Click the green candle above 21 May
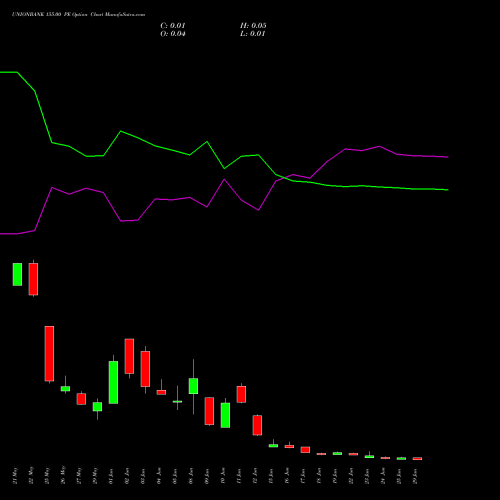 pyautogui.click(x=17, y=274)
